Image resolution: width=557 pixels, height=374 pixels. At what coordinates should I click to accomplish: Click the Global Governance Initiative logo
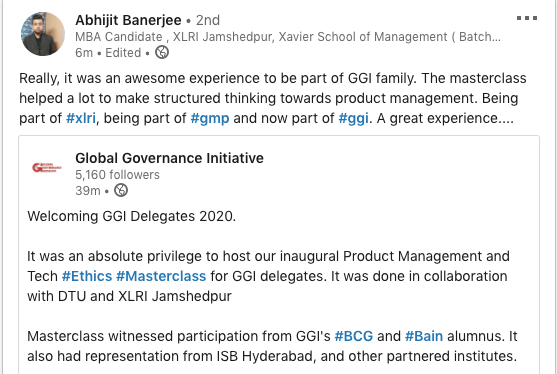47,167
